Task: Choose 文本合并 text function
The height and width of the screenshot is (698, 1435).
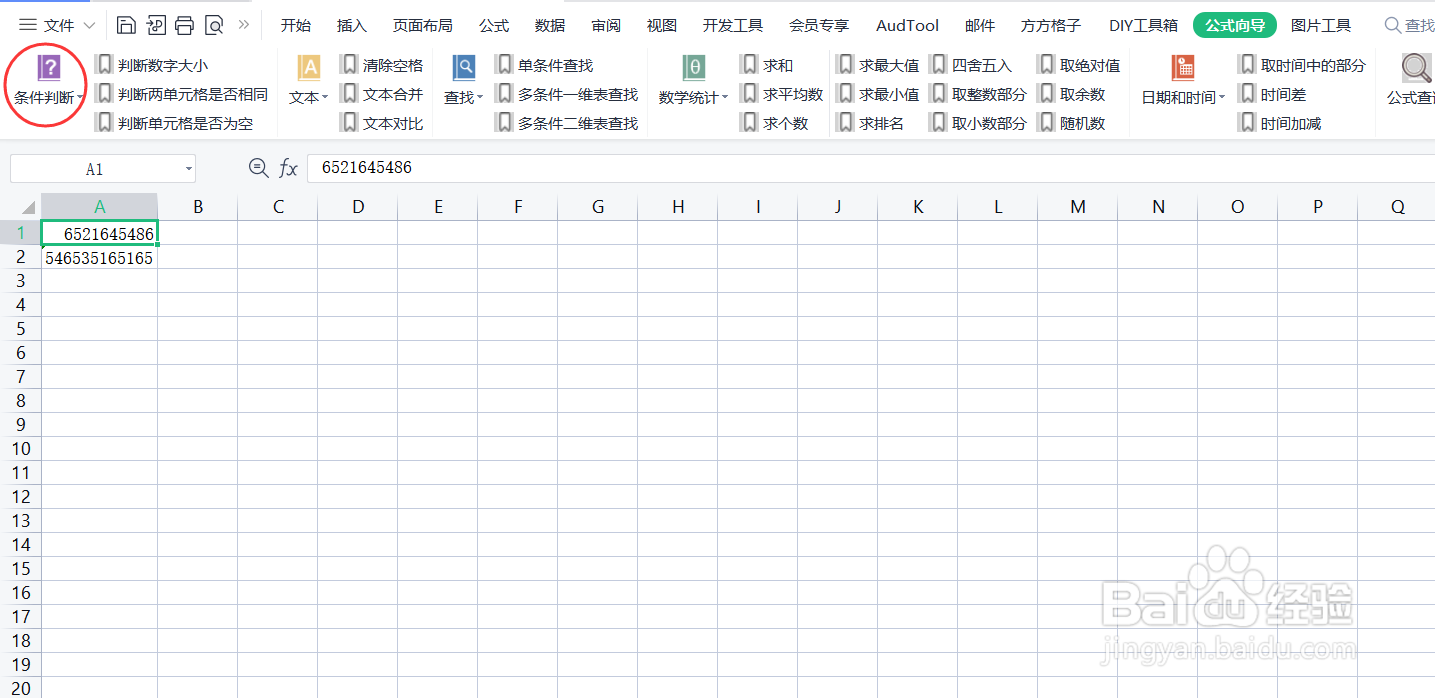Action: 382,94
